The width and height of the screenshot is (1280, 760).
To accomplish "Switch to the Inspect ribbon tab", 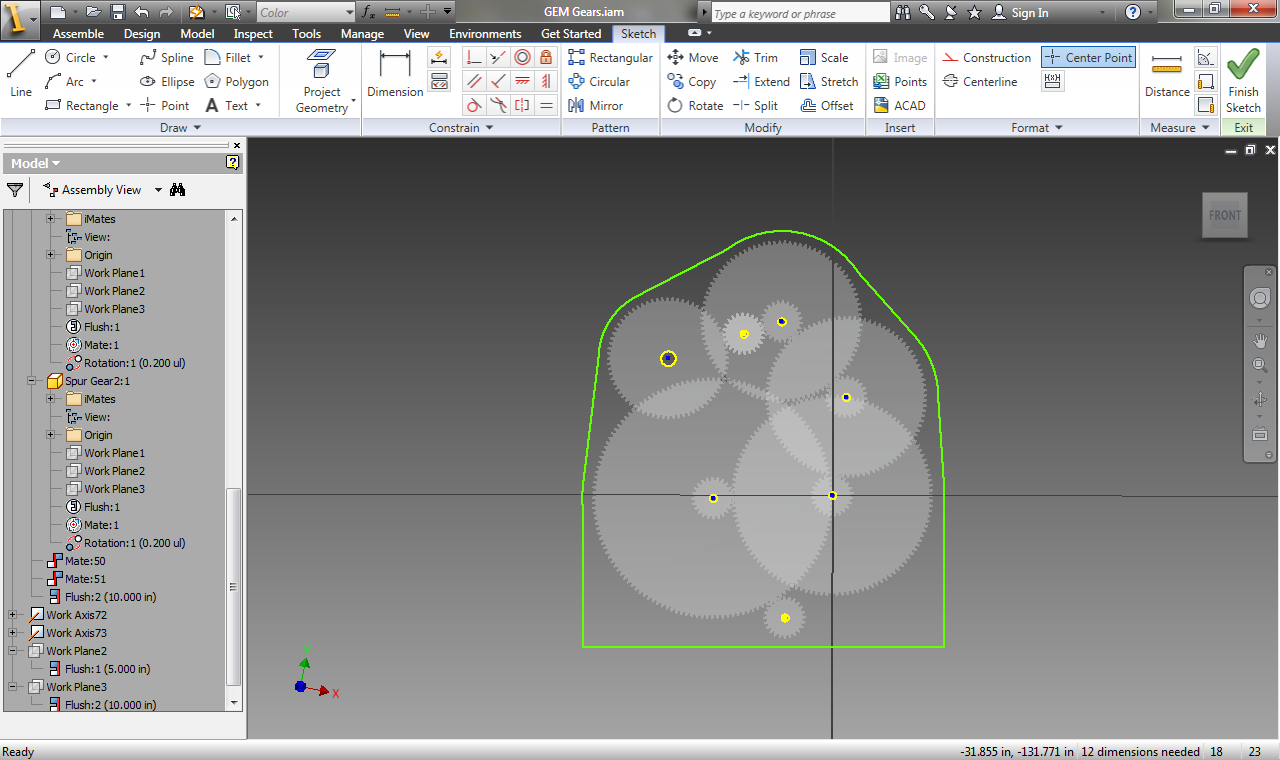I will tap(253, 33).
